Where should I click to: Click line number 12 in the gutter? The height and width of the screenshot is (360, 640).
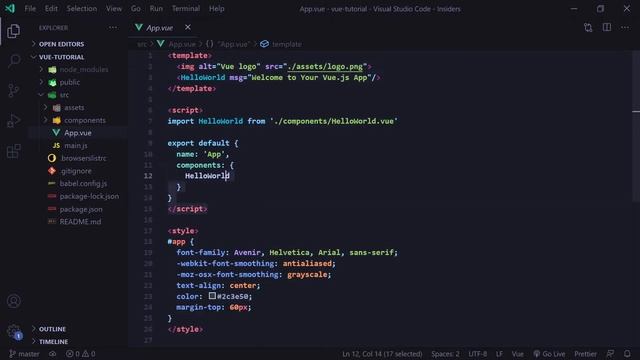tap(148, 176)
